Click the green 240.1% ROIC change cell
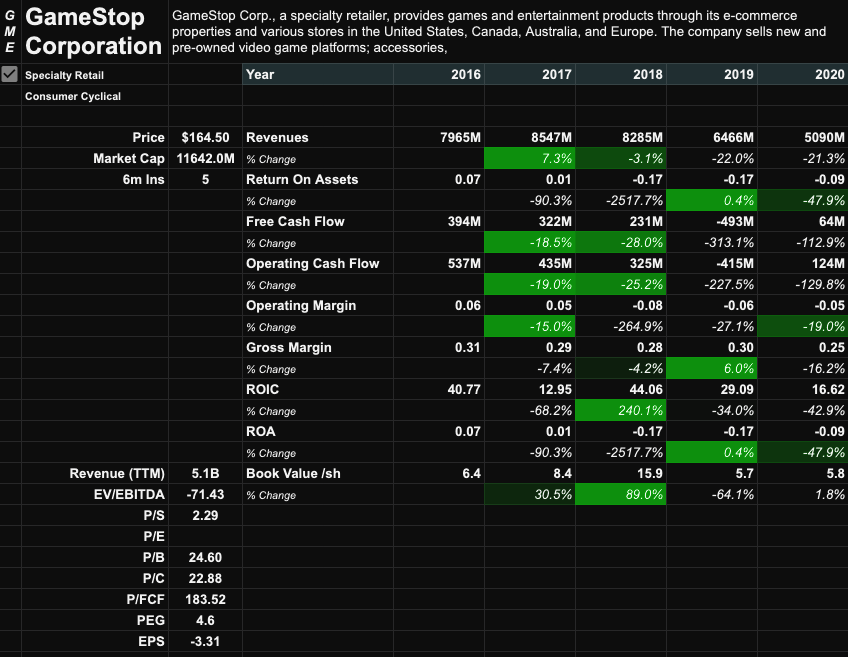The height and width of the screenshot is (657, 848). [620, 410]
